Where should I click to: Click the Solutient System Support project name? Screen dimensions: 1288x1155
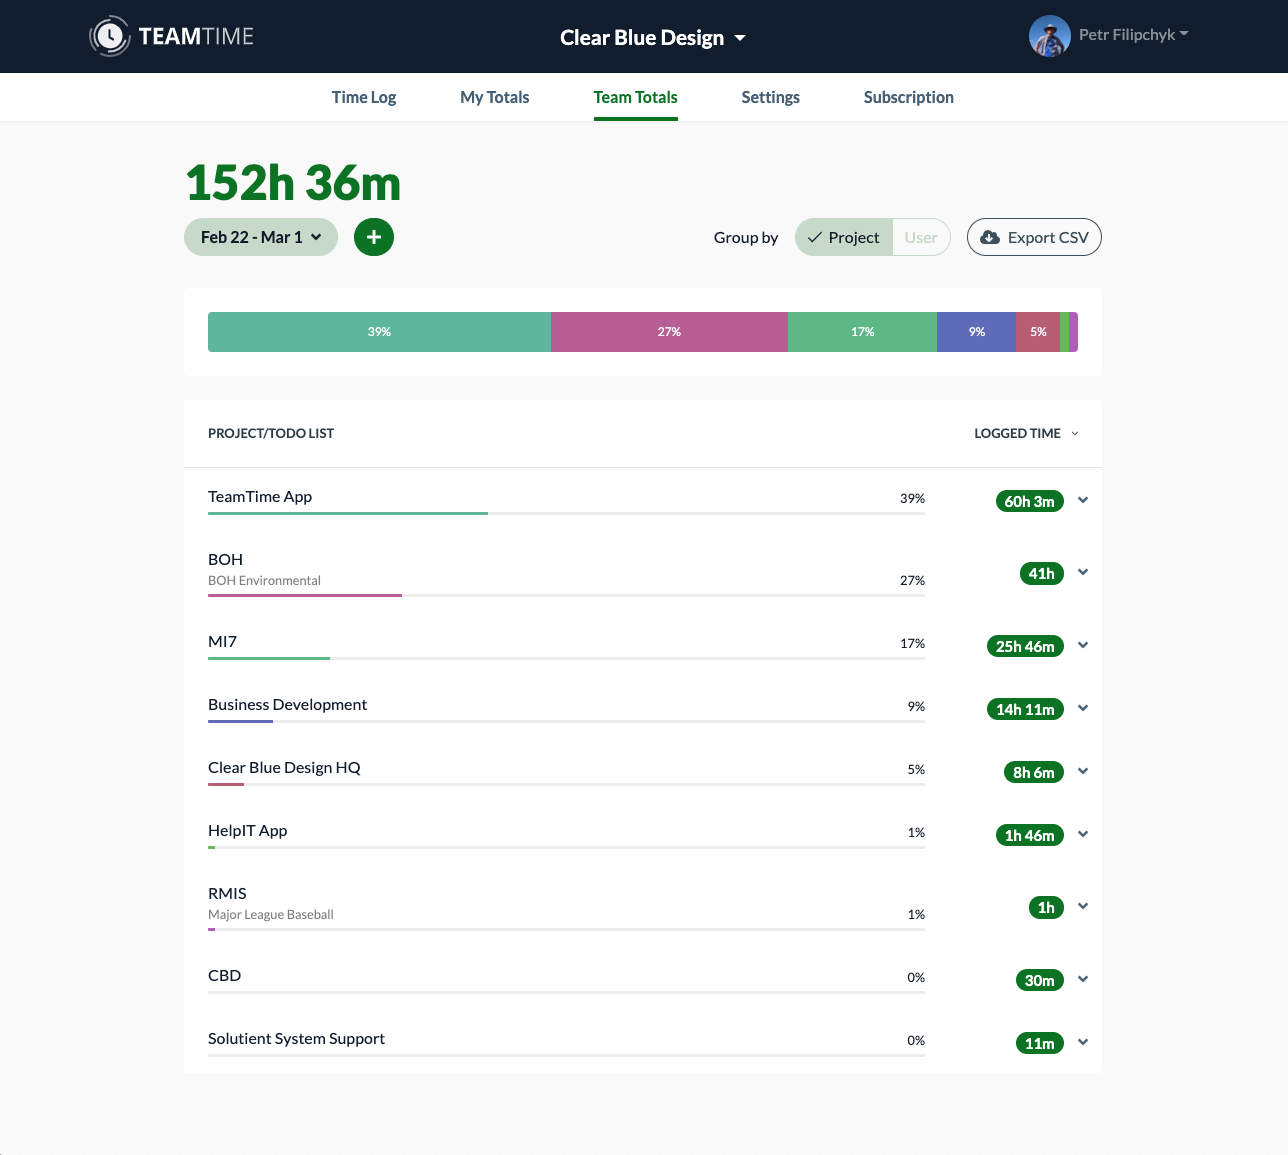click(296, 1039)
